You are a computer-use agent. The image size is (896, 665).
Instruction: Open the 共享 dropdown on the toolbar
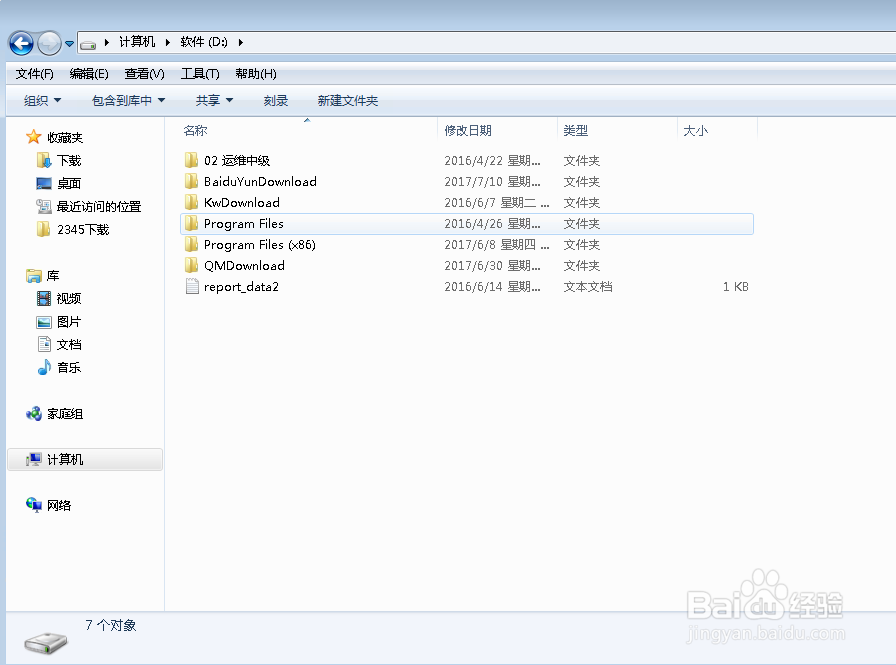[212, 100]
